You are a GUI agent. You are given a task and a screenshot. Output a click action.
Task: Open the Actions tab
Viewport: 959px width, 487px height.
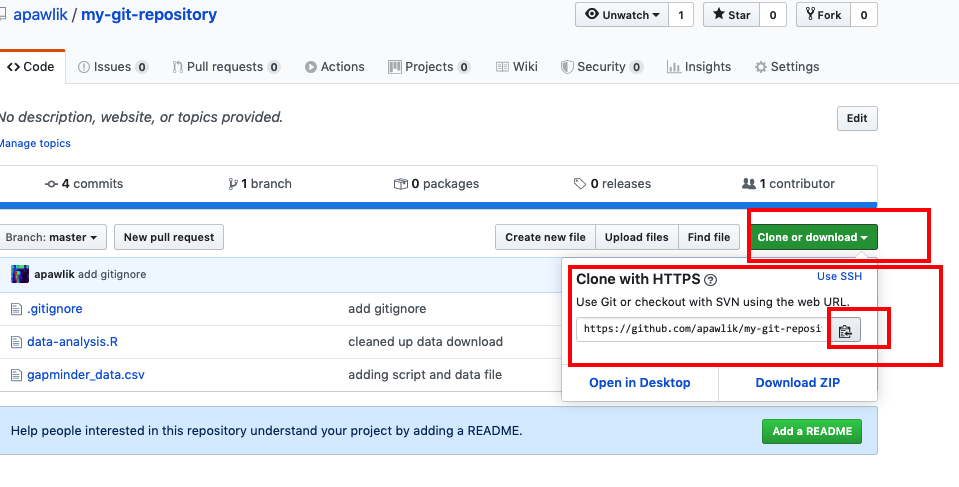[335, 67]
